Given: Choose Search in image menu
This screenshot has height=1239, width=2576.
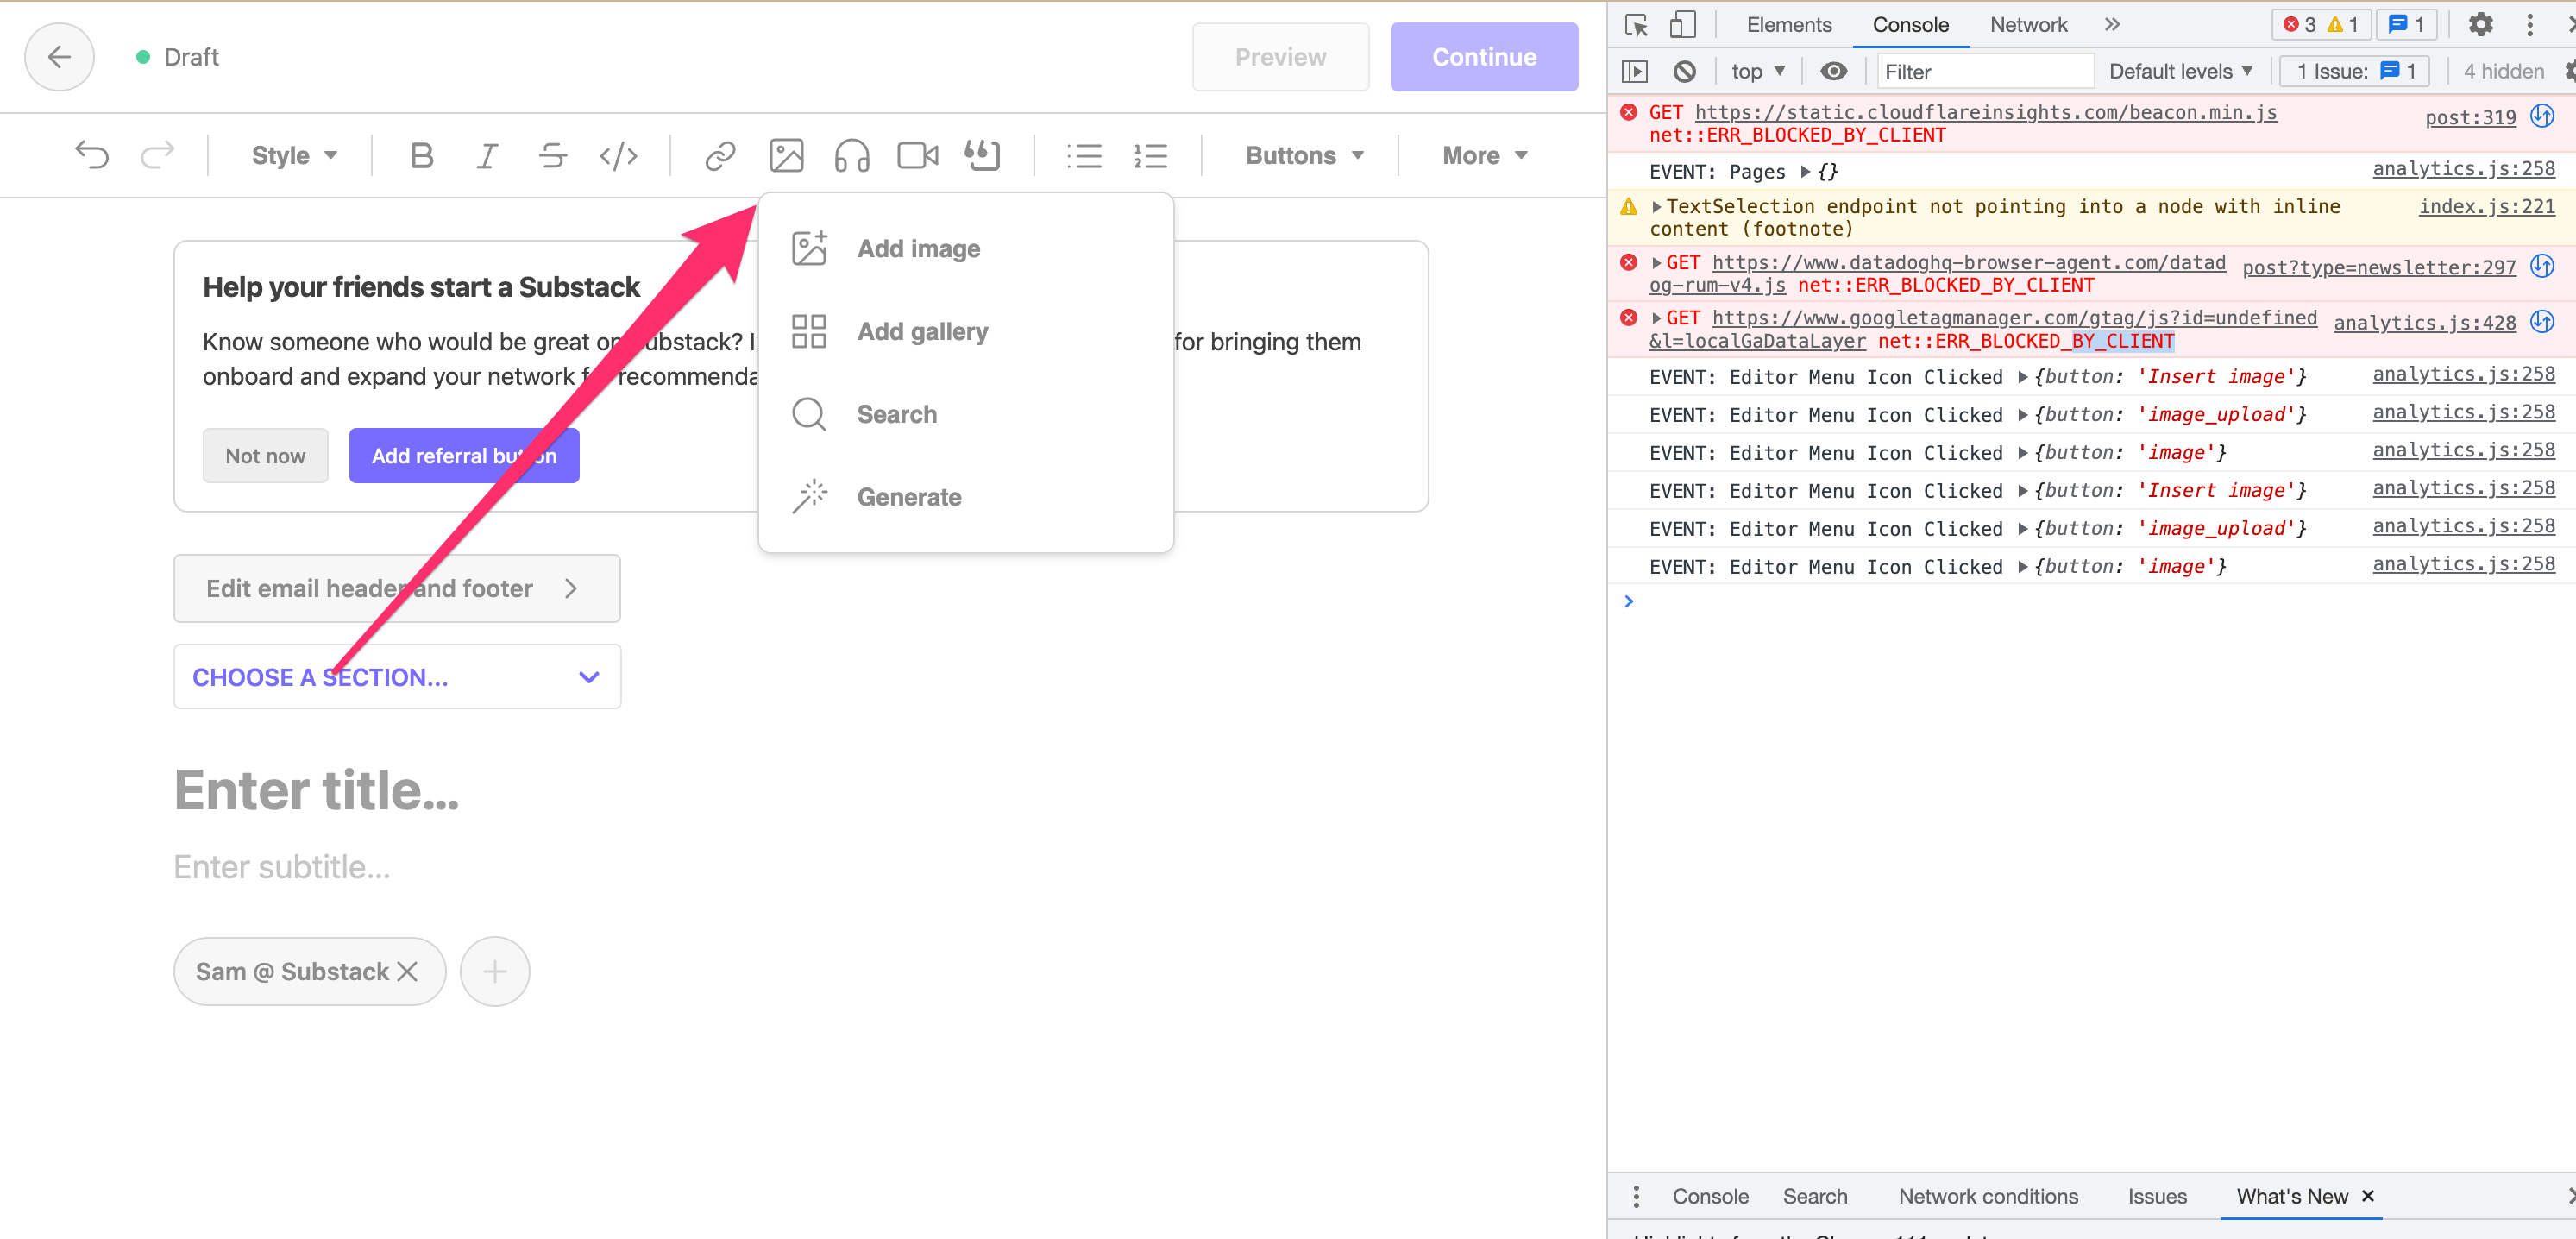Looking at the screenshot, I should click(x=965, y=414).
